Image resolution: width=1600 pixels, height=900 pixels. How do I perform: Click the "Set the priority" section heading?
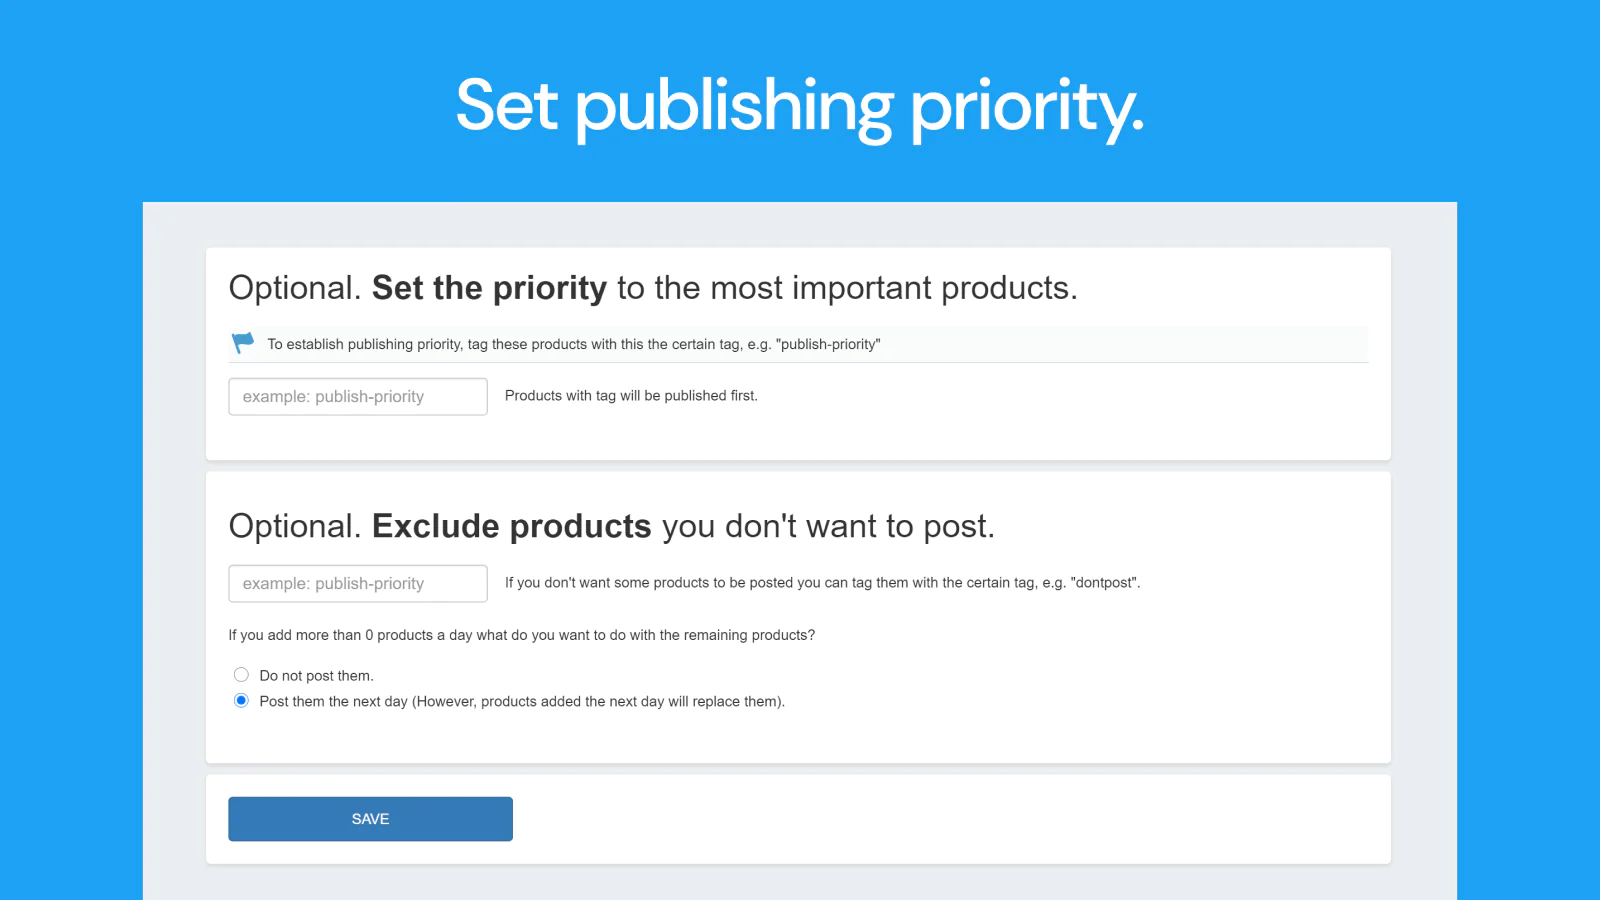coord(489,288)
